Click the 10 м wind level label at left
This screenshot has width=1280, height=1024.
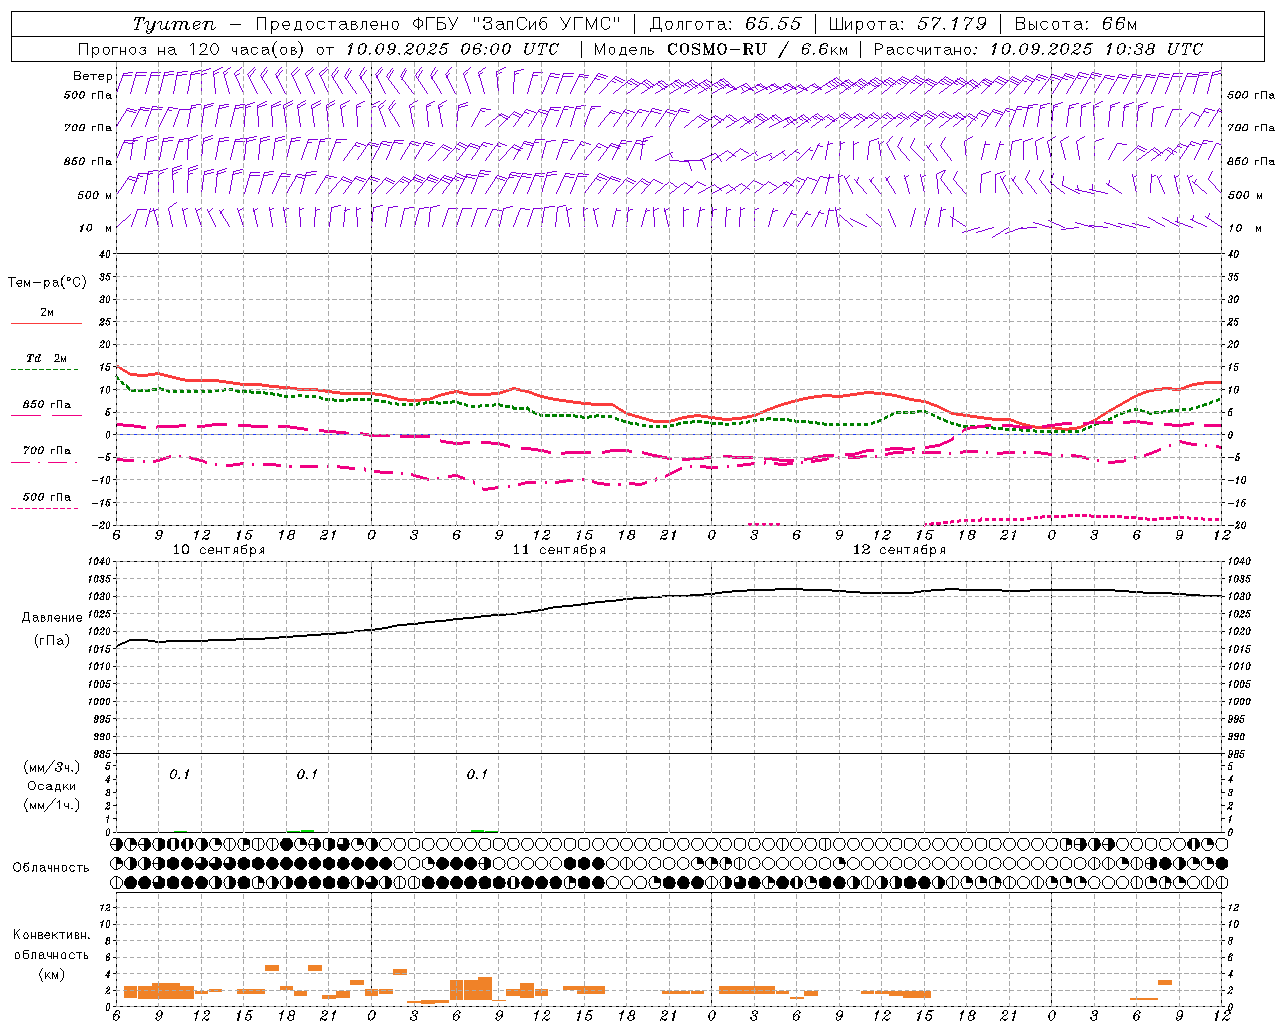pos(94,229)
